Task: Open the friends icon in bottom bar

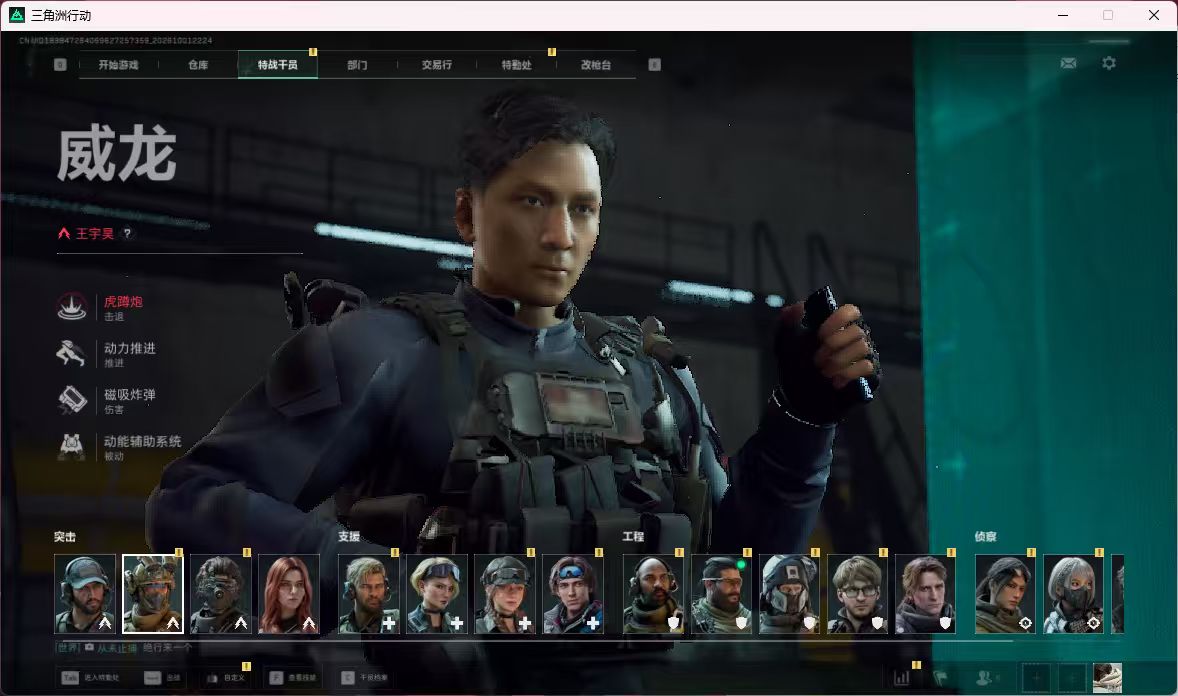Action: pos(986,678)
